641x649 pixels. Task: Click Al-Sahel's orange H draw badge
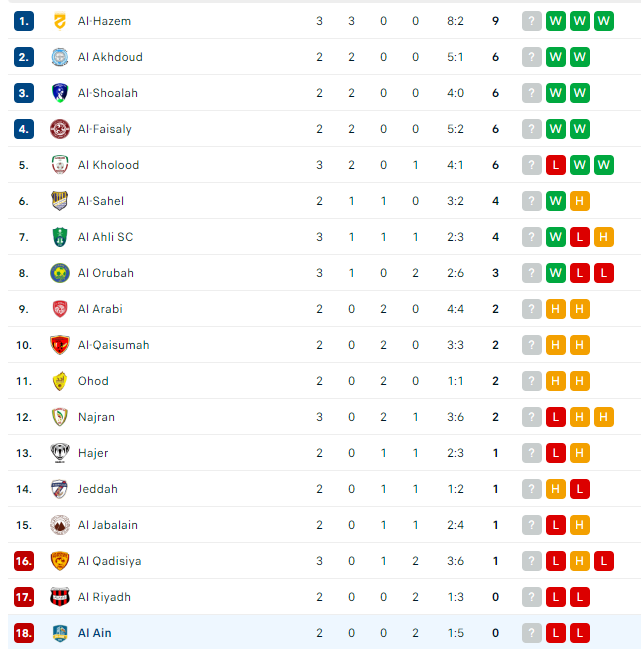pyautogui.click(x=580, y=201)
